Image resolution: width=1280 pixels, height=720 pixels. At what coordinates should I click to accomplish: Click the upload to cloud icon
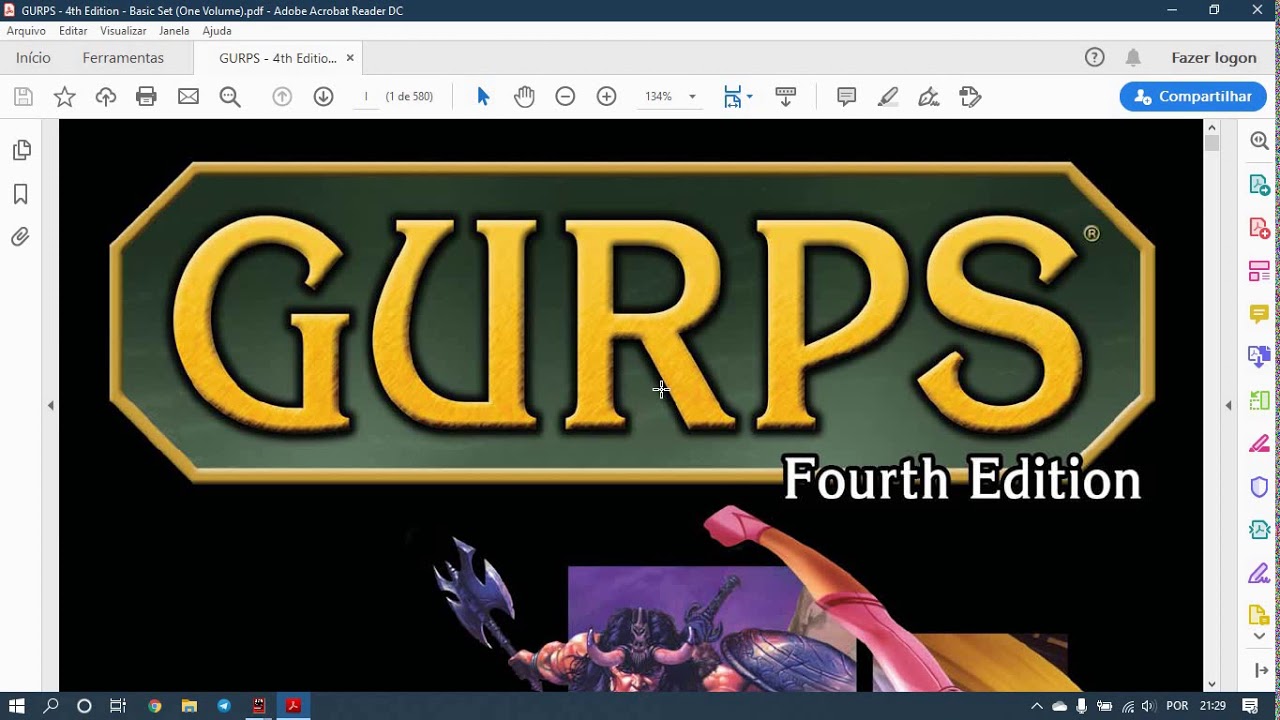[106, 97]
